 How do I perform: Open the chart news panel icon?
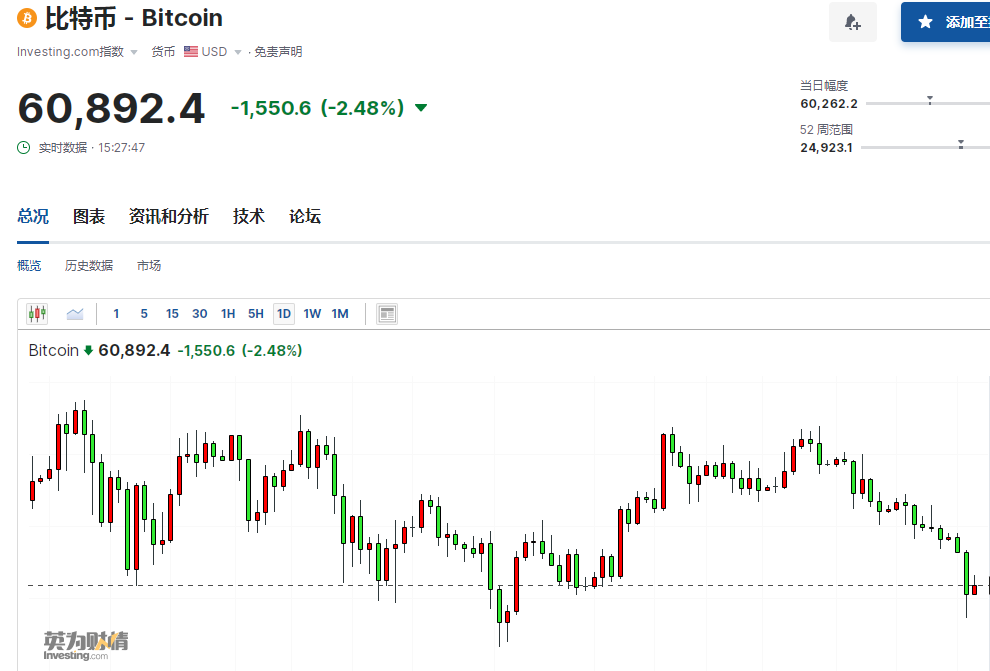(x=387, y=314)
